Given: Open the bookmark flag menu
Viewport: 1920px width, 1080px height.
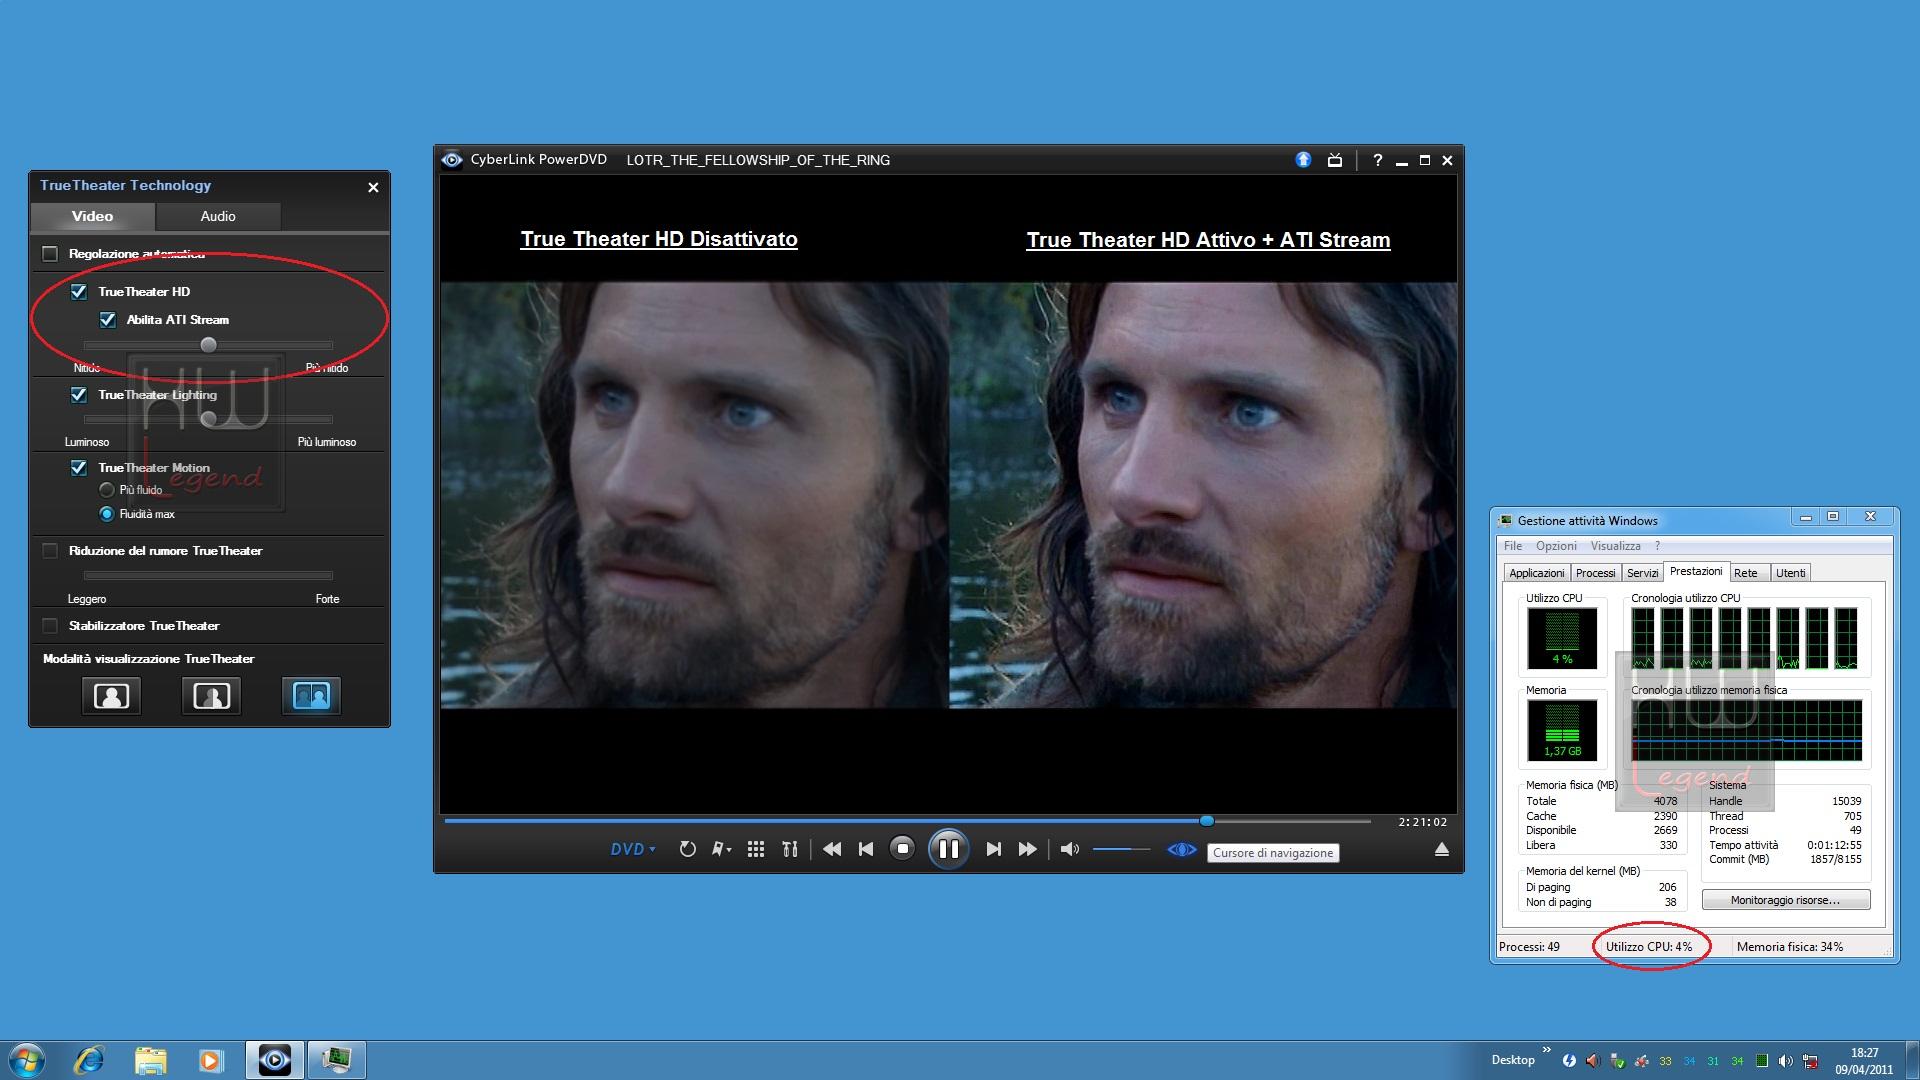Looking at the screenshot, I should tap(721, 849).
